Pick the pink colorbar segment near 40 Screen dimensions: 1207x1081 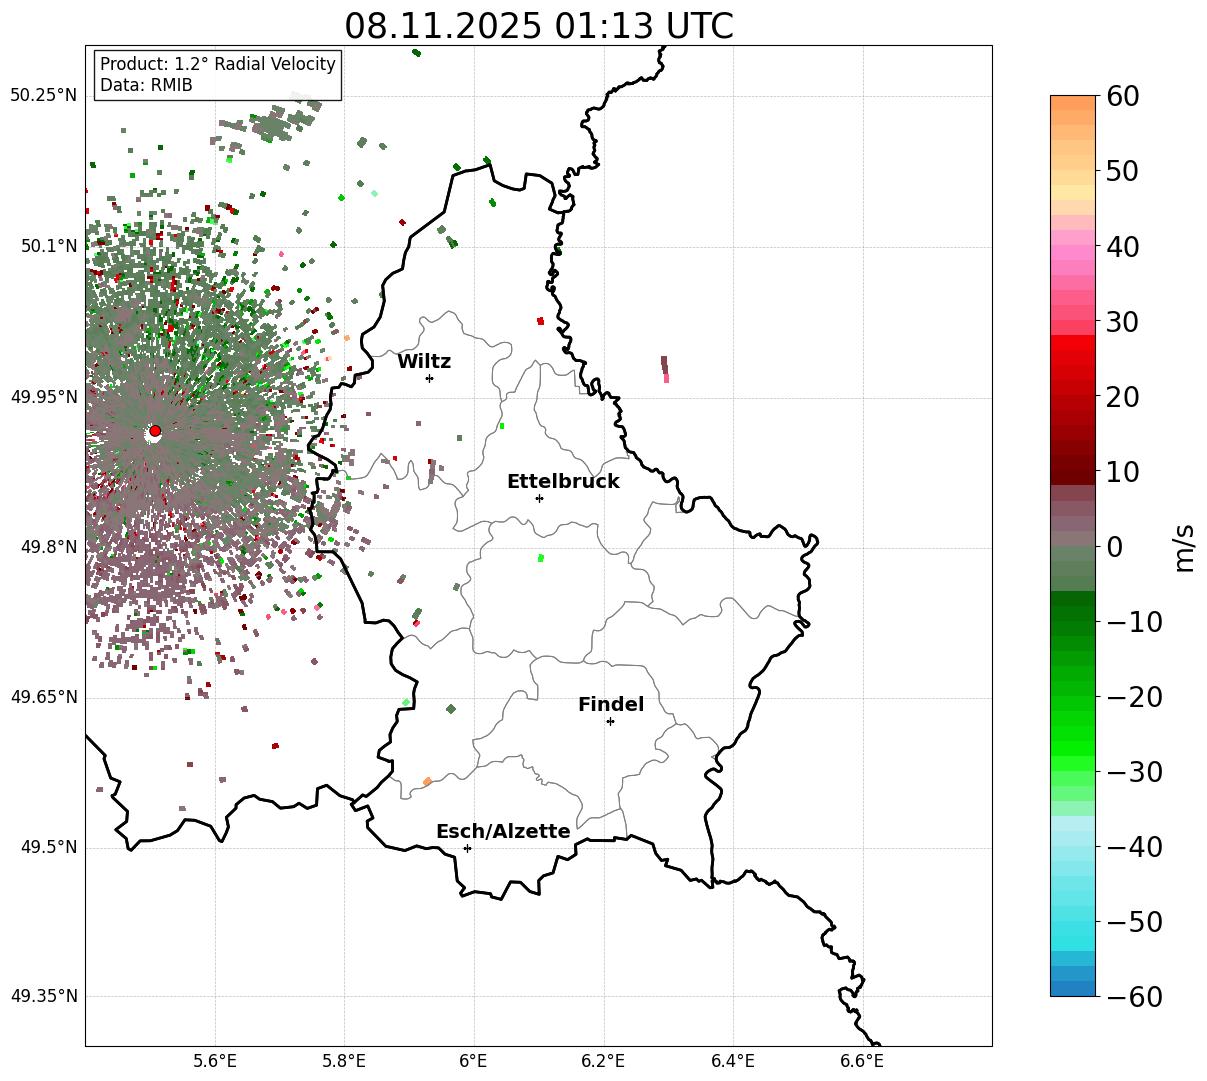[1073, 252]
